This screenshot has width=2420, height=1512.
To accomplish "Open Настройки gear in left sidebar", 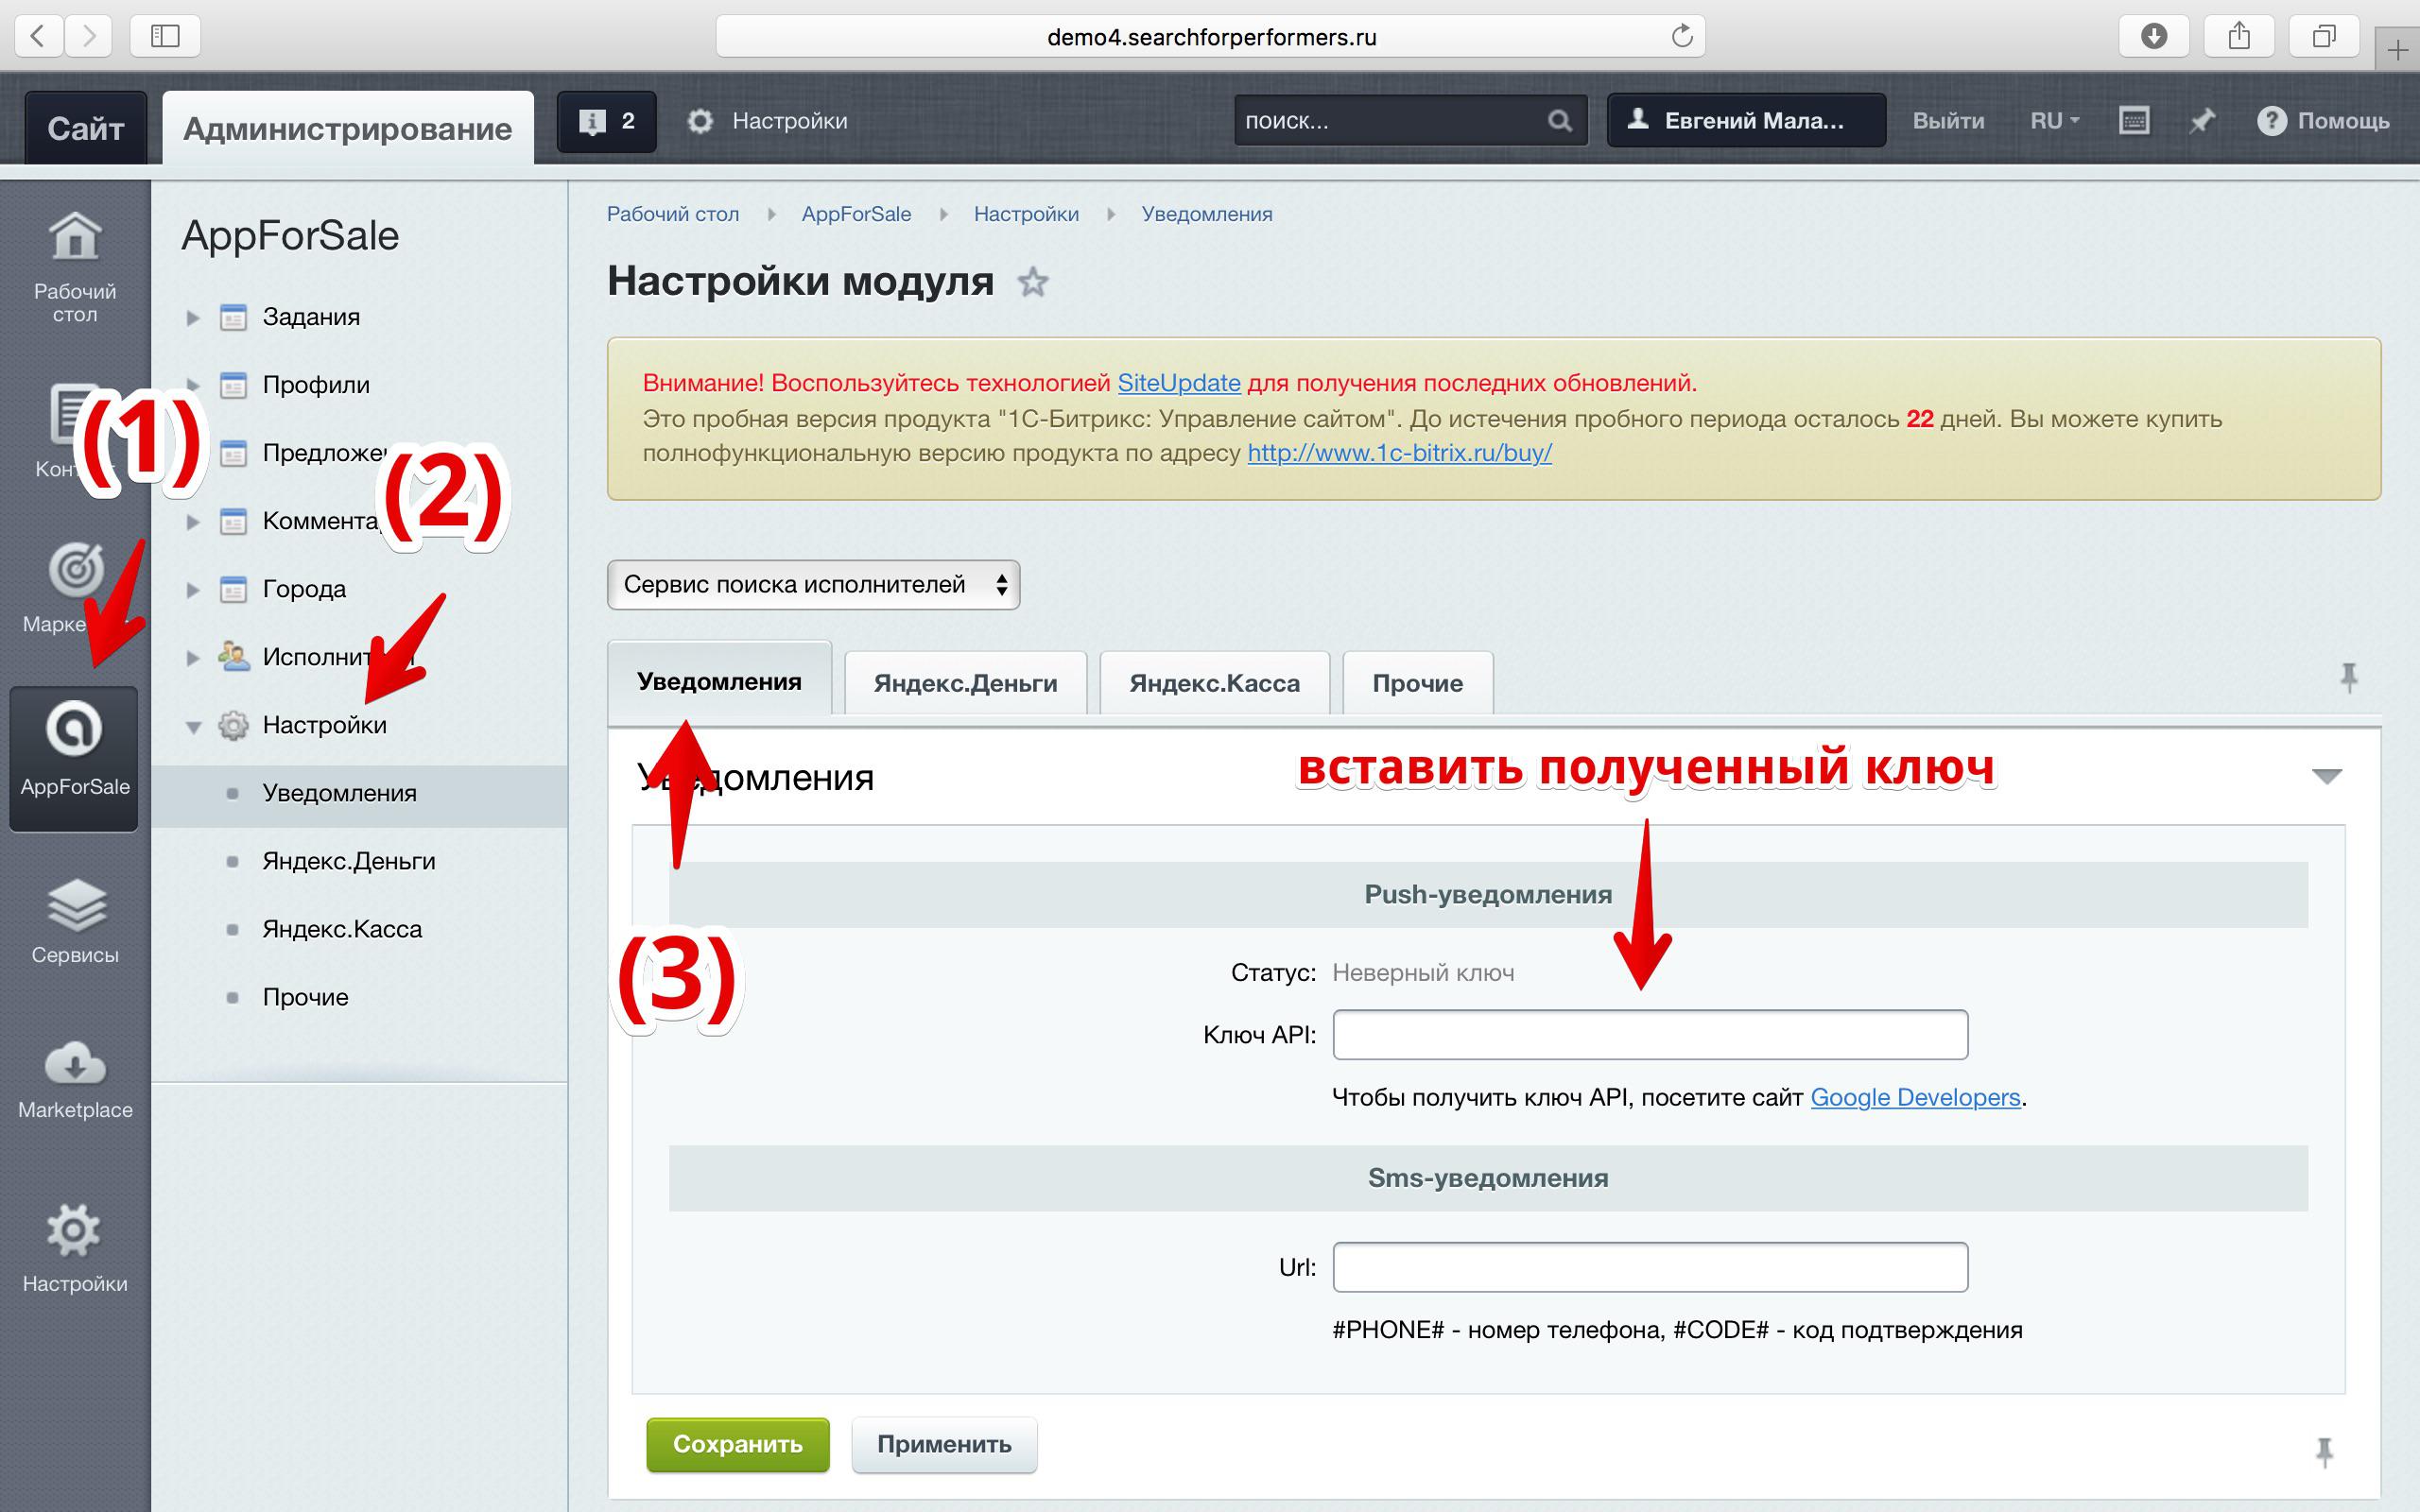I will 75,1248.
